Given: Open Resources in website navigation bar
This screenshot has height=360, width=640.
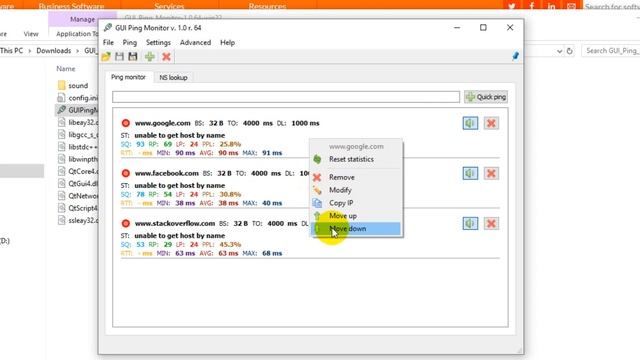Looking at the screenshot, I should [x=267, y=6].
